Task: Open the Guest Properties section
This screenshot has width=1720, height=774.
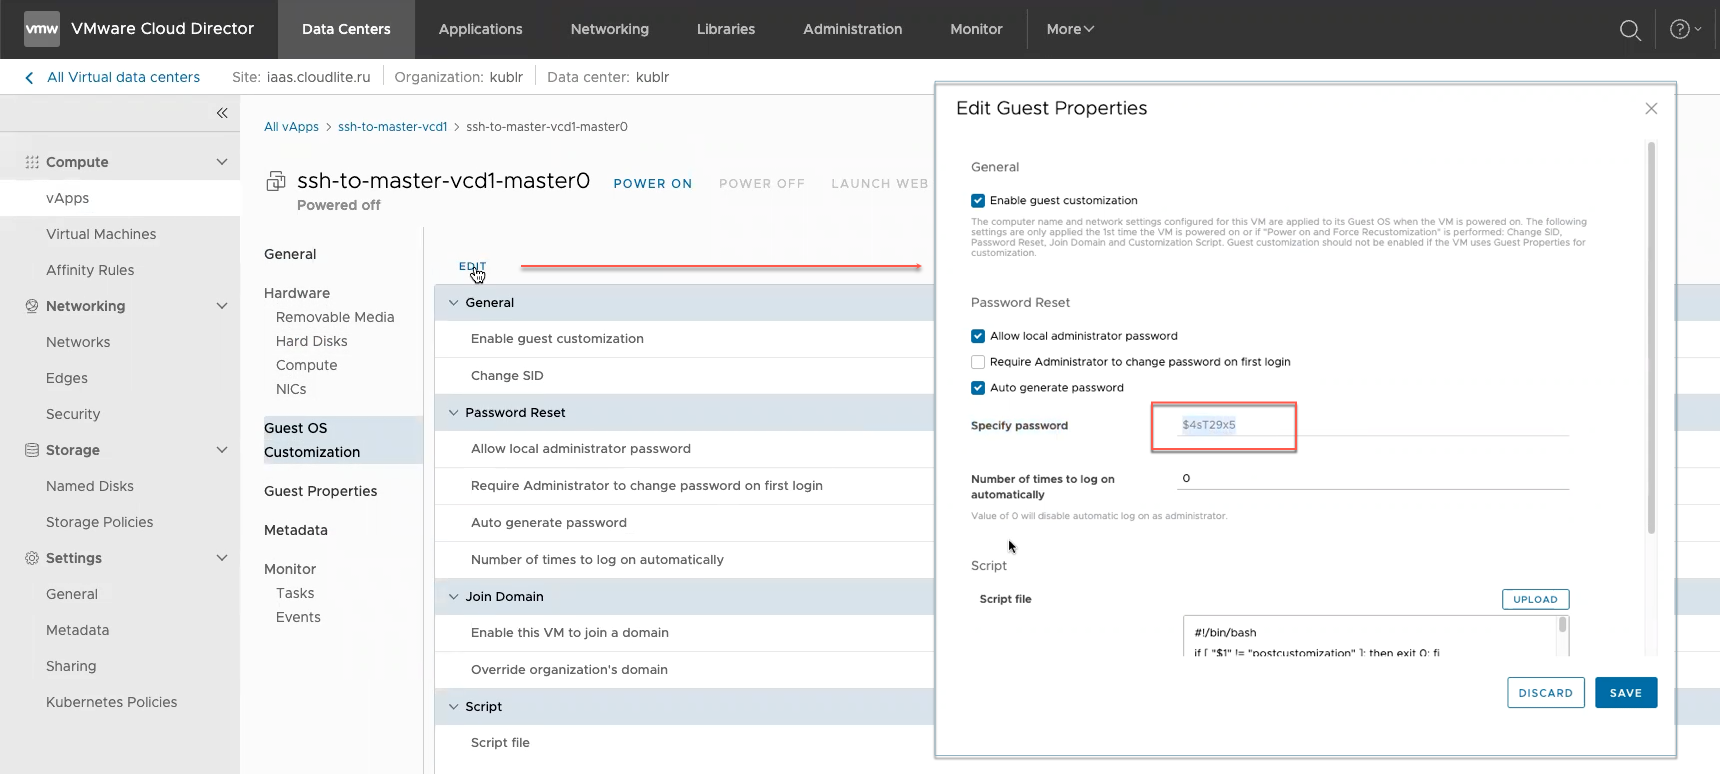Action: [x=321, y=491]
